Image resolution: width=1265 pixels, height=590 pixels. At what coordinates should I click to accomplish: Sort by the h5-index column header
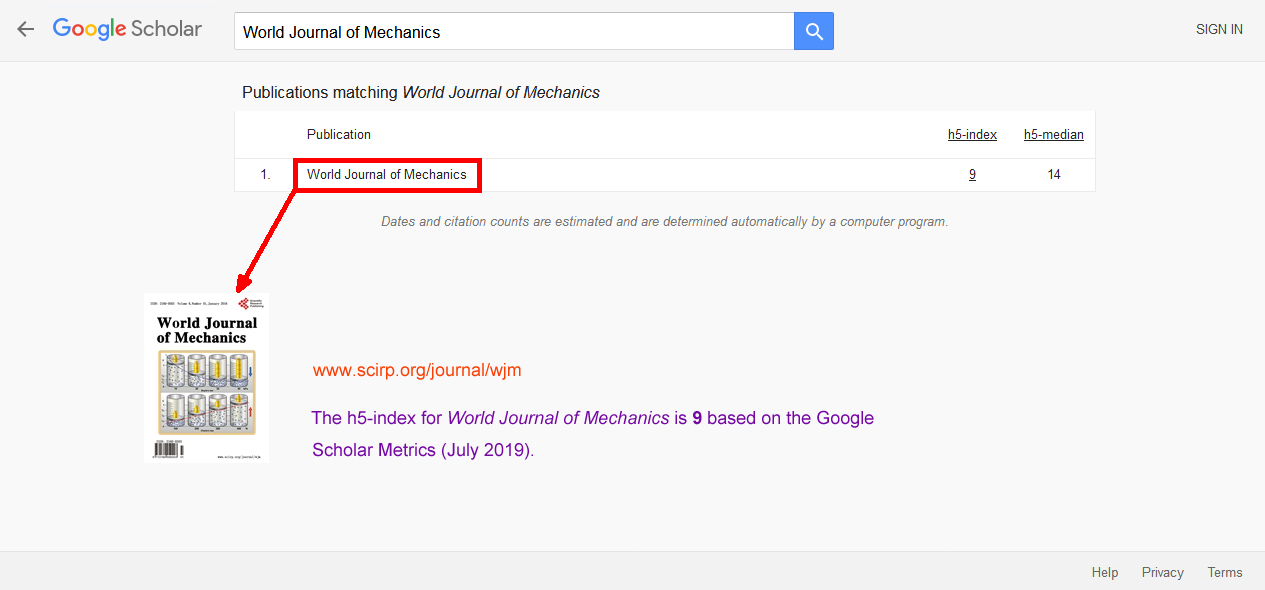(x=972, y=134)
